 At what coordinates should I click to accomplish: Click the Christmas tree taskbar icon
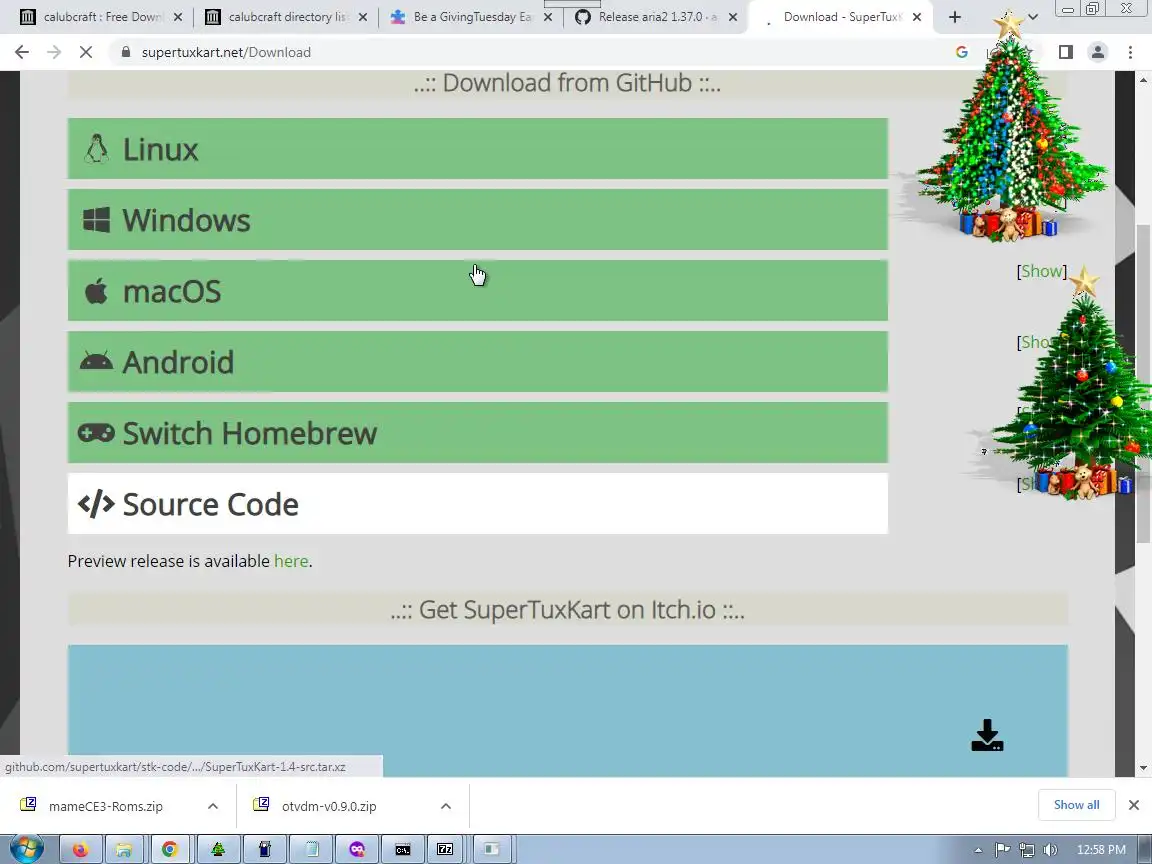217,849
